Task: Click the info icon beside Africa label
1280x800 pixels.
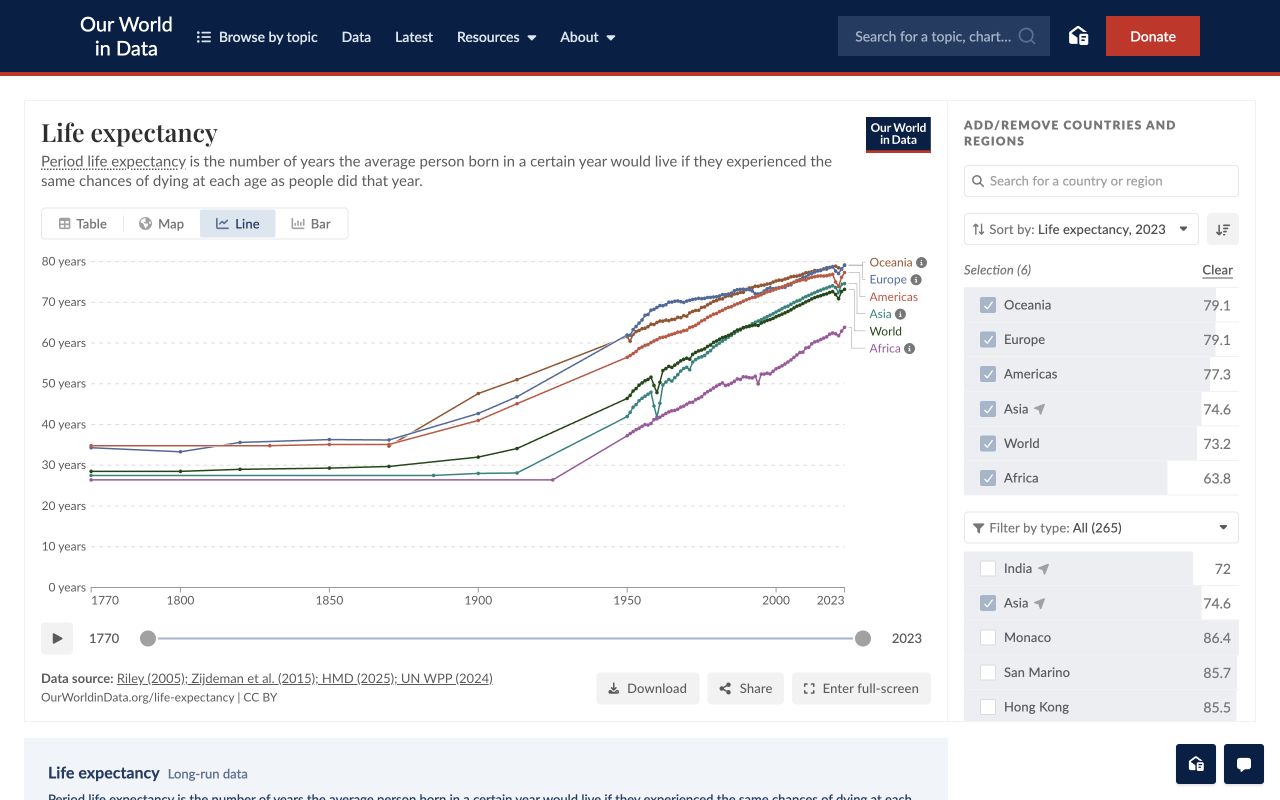Action: coord(909,348)
